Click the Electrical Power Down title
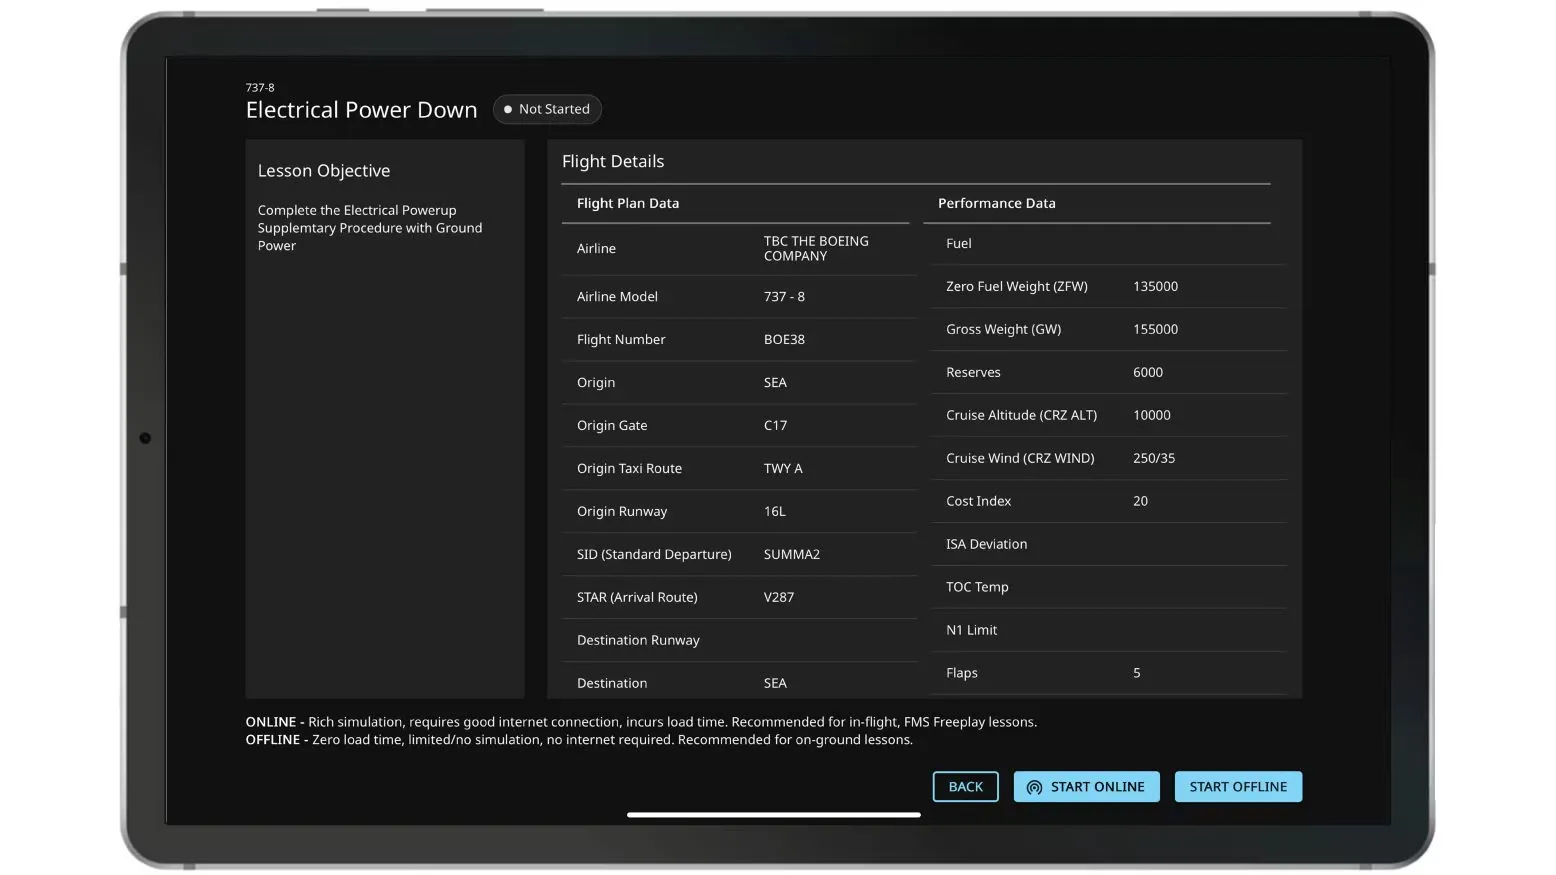Viewport: 1556px width, 875px height. 361,110
